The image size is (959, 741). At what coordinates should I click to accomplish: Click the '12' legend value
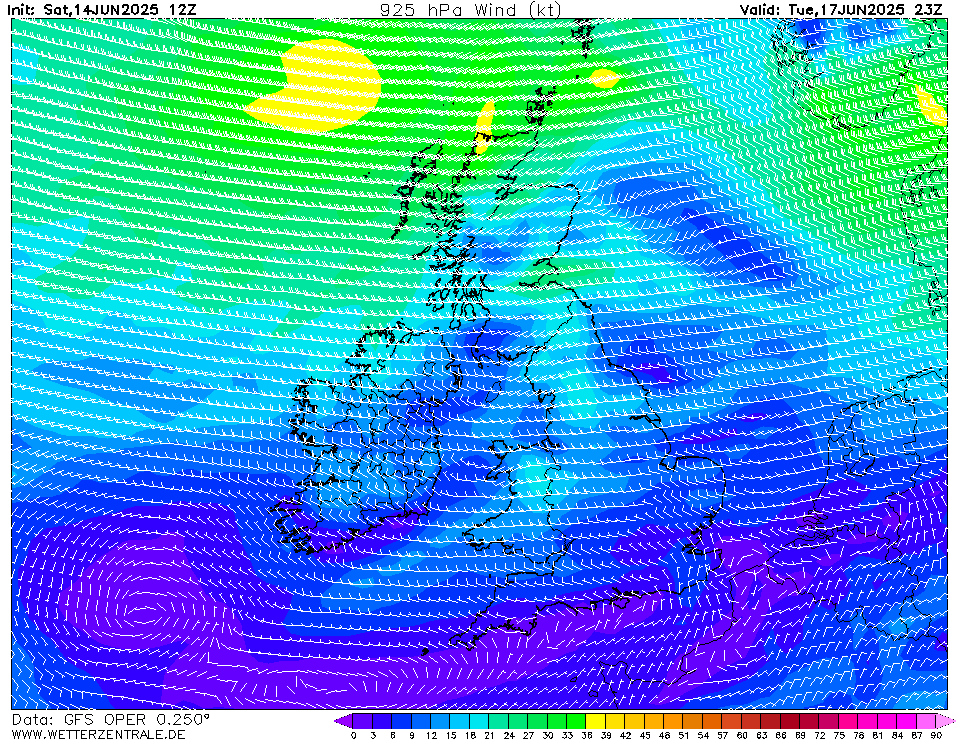pyautogui.click(x=431, y=735)
